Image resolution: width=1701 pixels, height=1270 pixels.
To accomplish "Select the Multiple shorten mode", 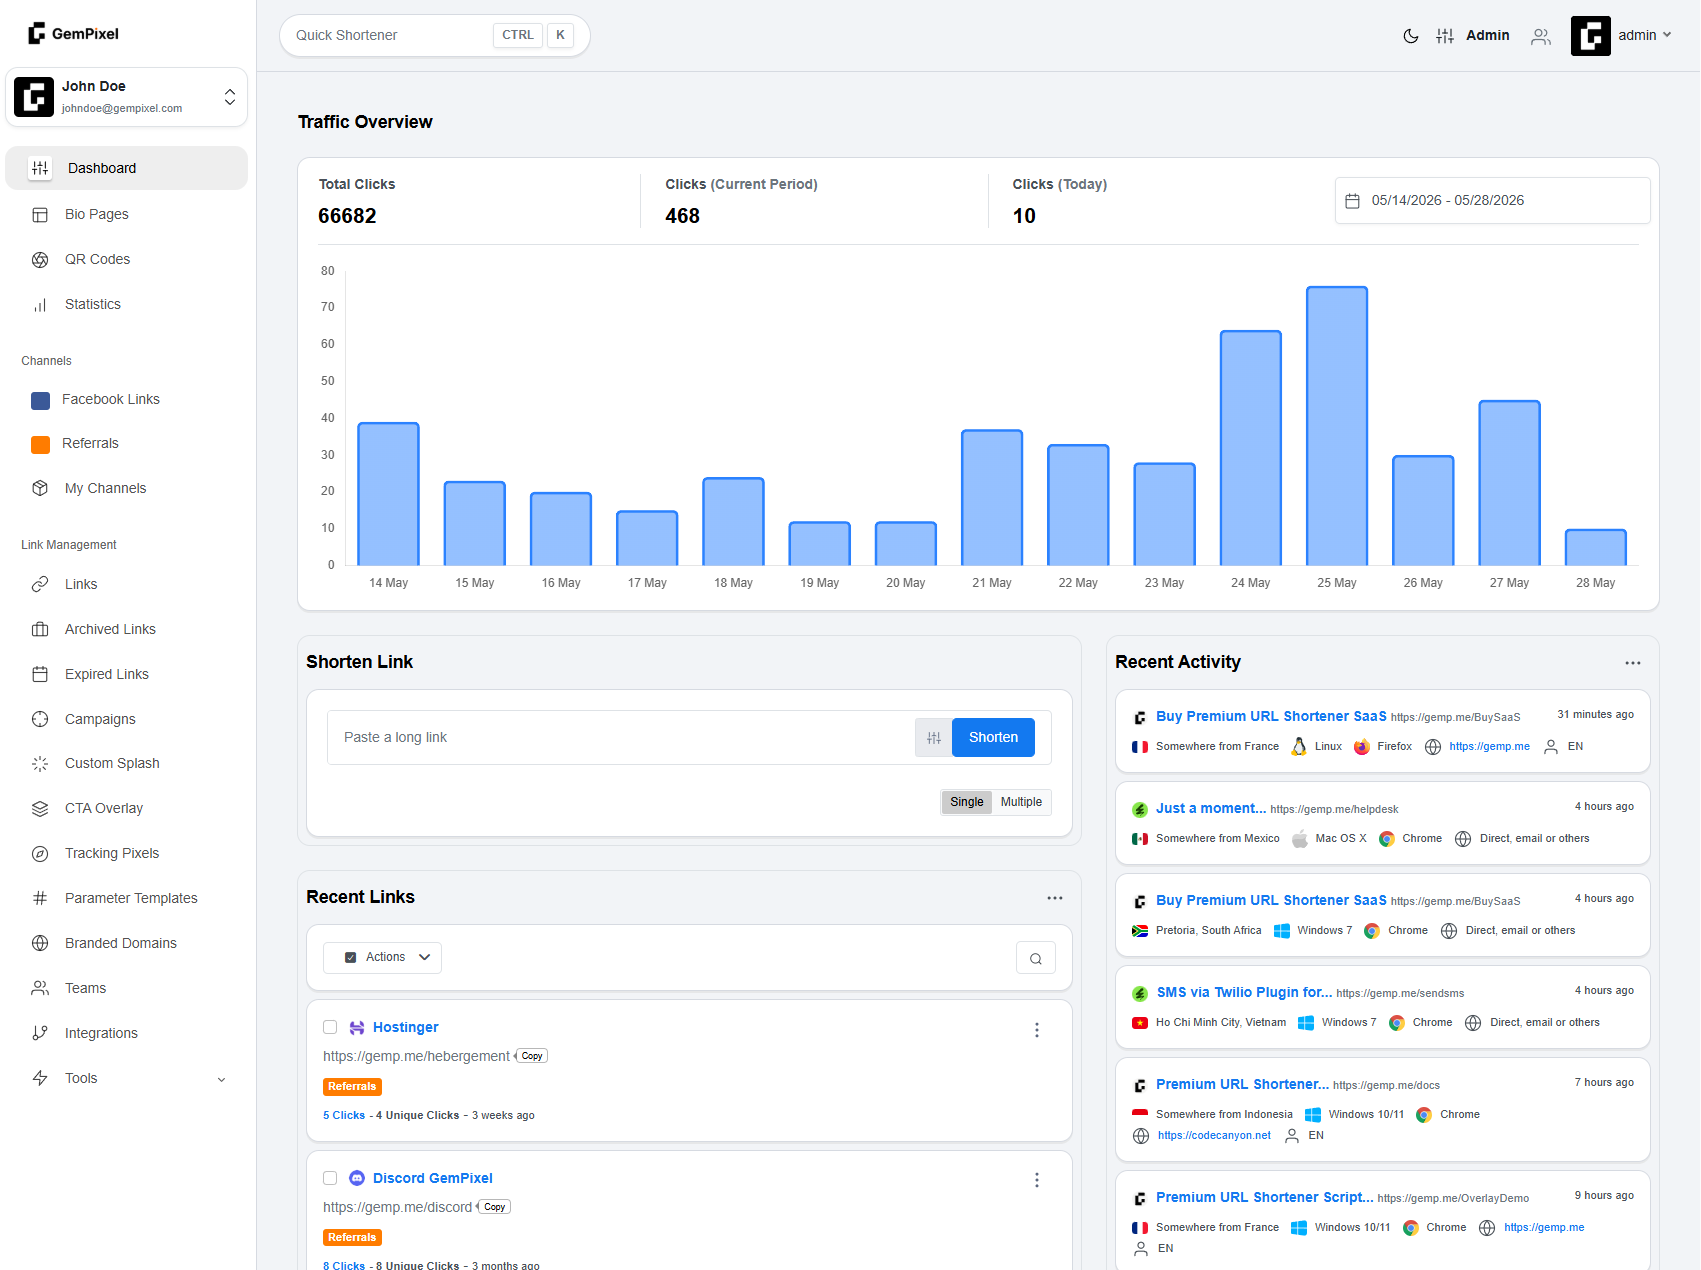I will [1021, 802].
